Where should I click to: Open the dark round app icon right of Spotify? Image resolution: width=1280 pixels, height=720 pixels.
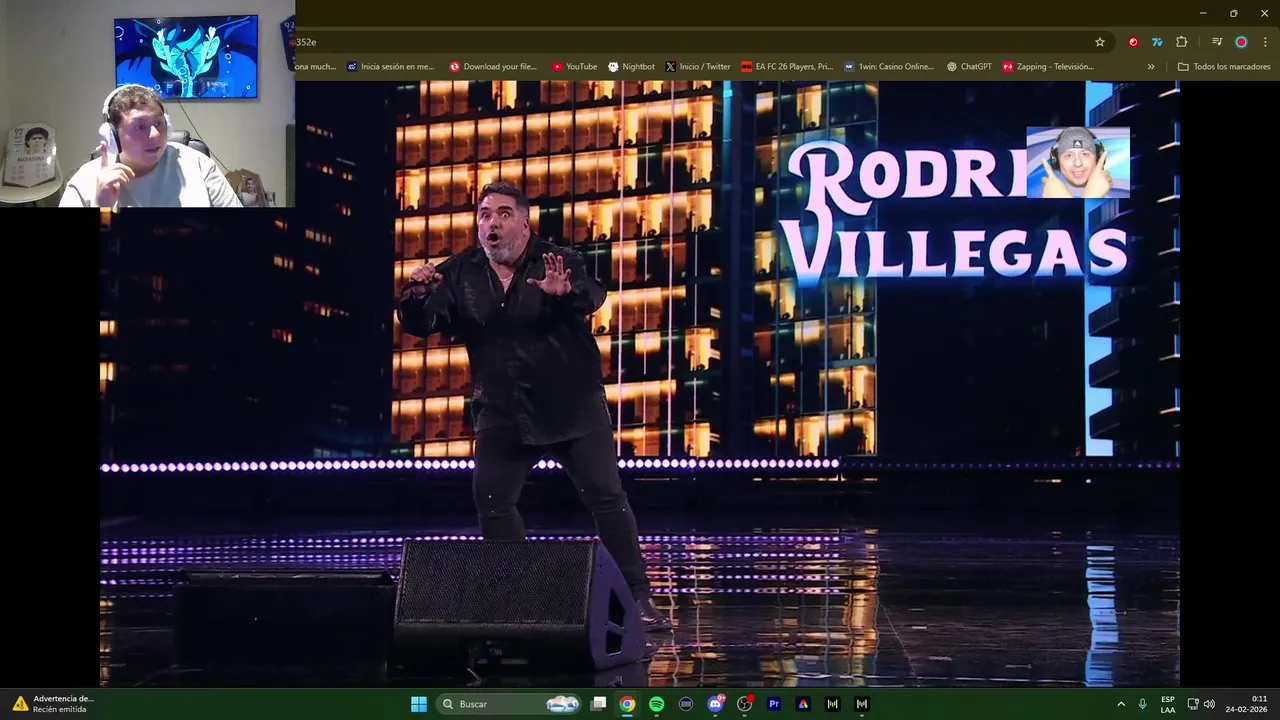[x=686, y=704]
